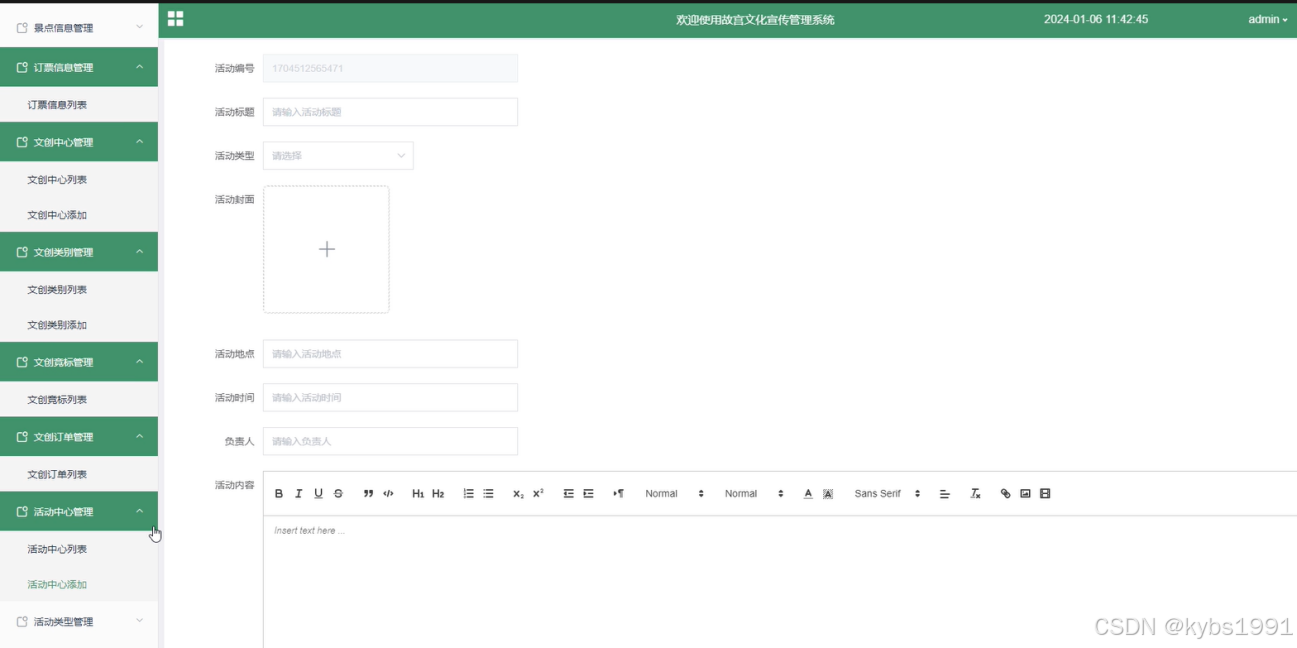Toggle bold formatting in the editor
1297x648 pixels.
279,494
